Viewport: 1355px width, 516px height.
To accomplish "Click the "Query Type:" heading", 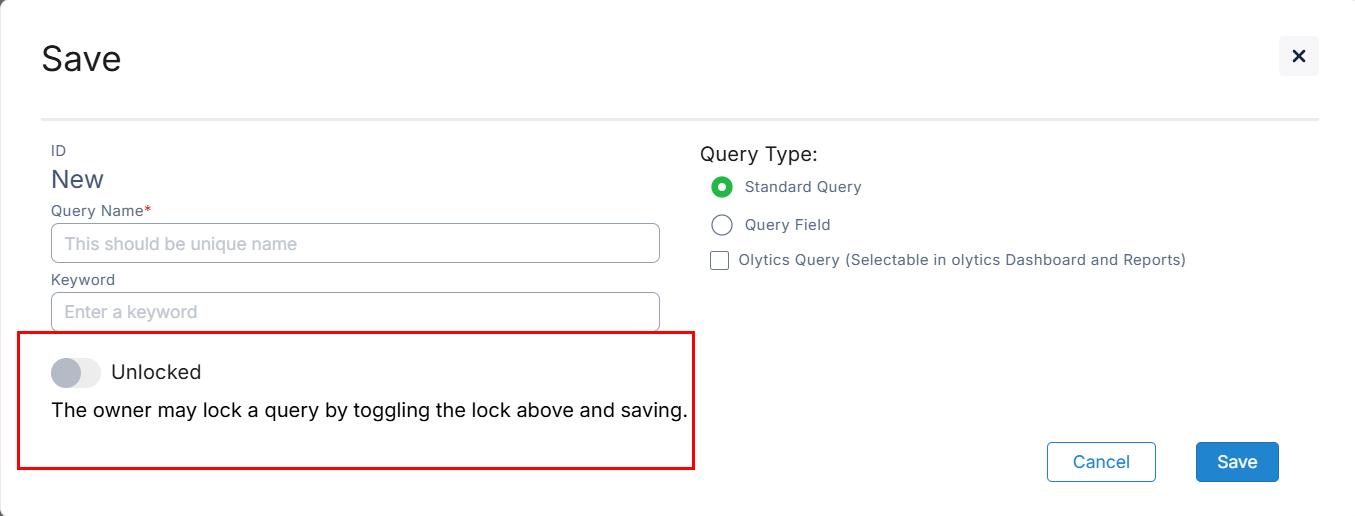I will click(x=758, y=154).
